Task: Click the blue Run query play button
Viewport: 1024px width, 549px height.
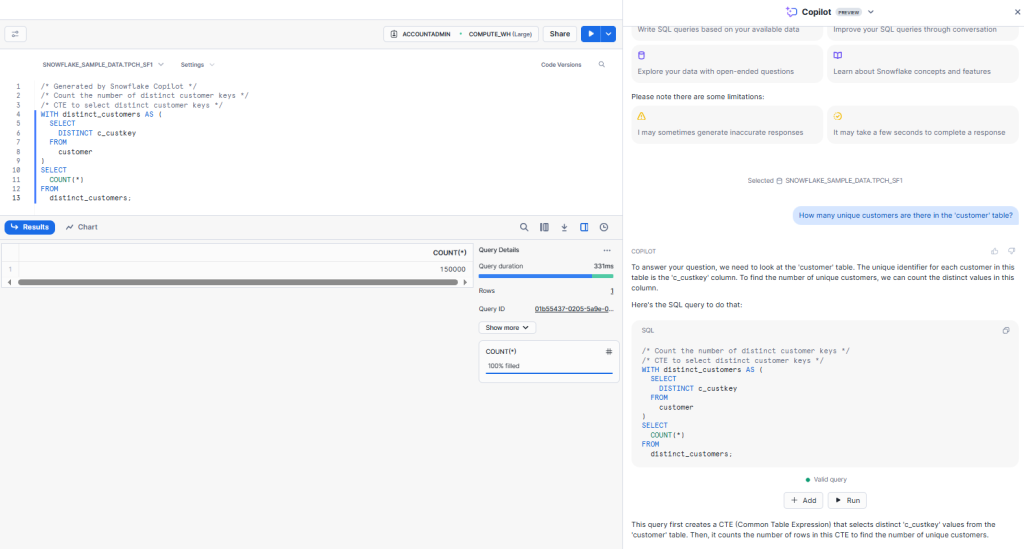Action: pyautogui.click(x=591, y=34)
